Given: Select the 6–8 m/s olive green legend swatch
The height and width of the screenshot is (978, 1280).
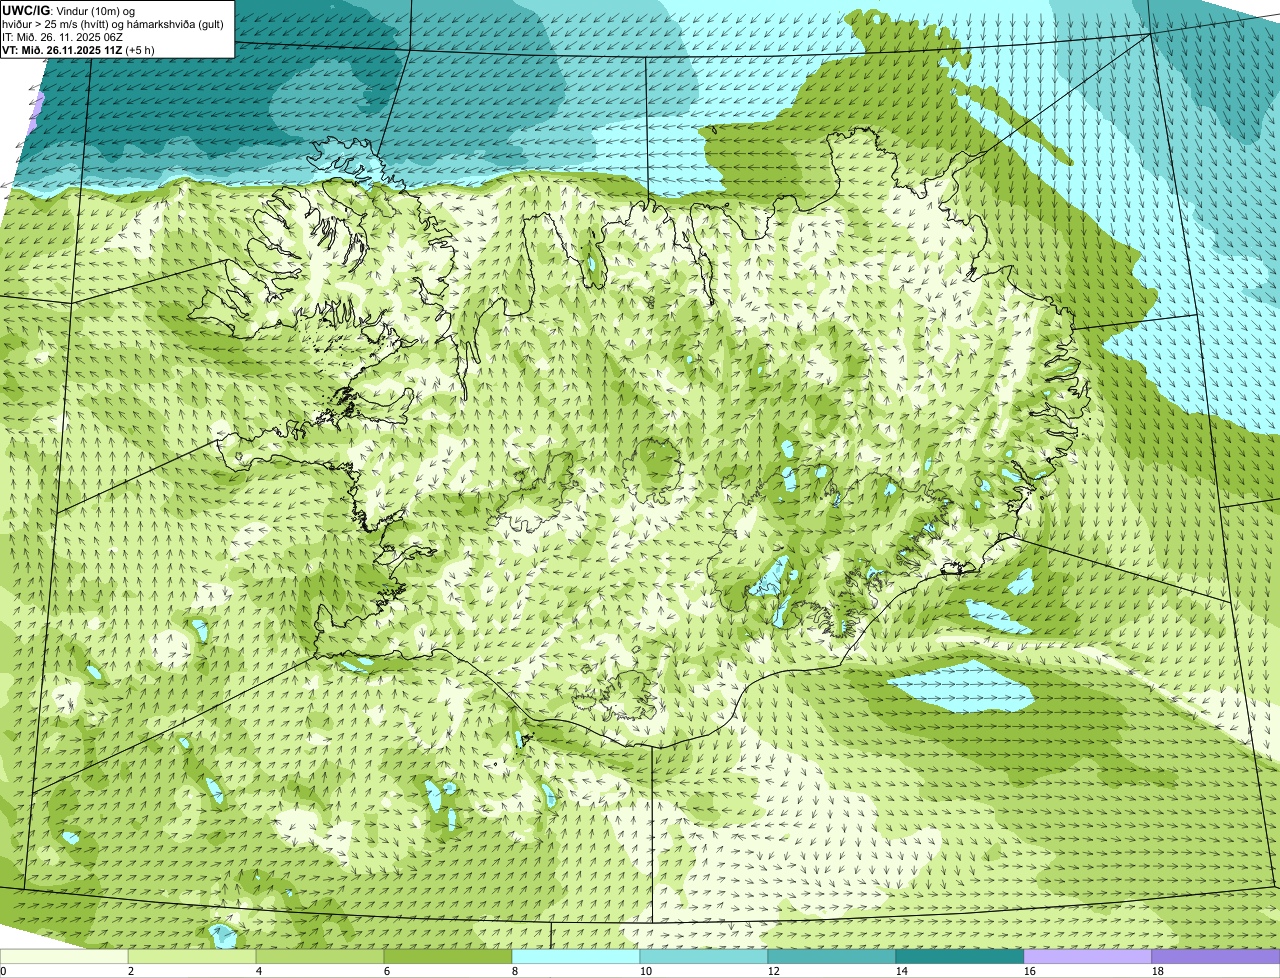Looking at the screenshot, I should tap(448, 956).
